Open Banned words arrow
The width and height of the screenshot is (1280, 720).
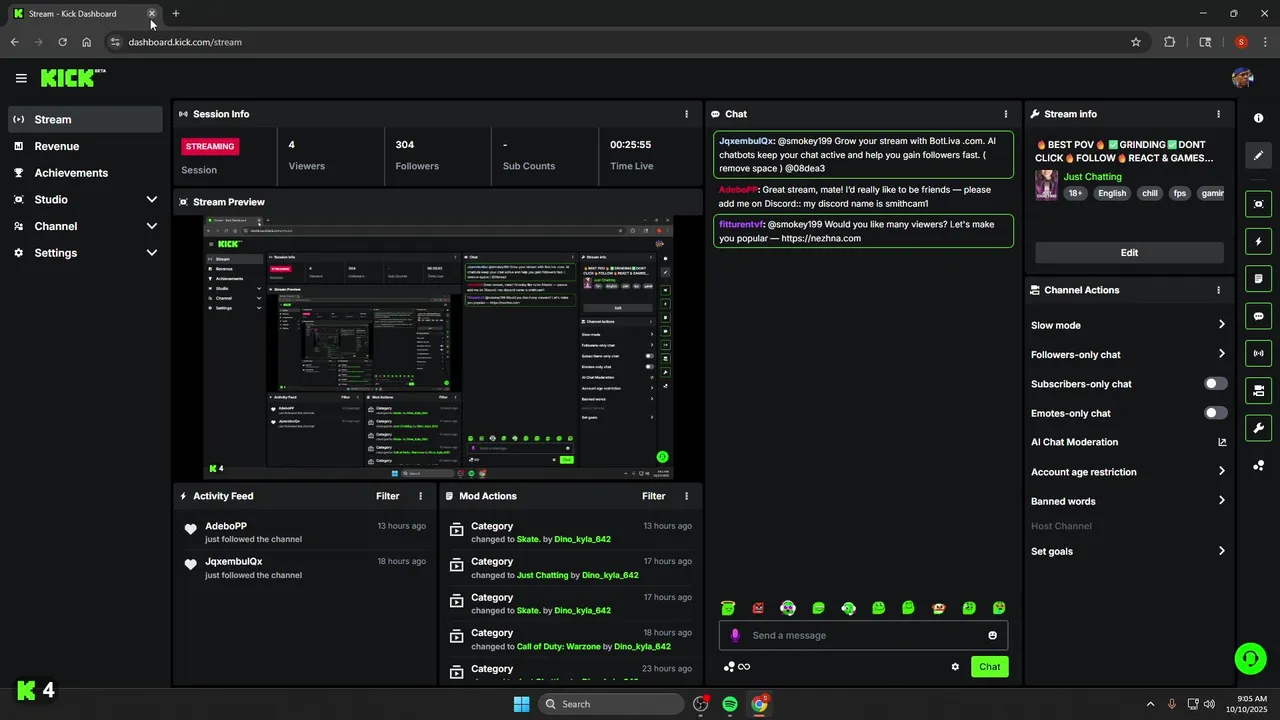pyautogui.click(x=1221, y=501)
